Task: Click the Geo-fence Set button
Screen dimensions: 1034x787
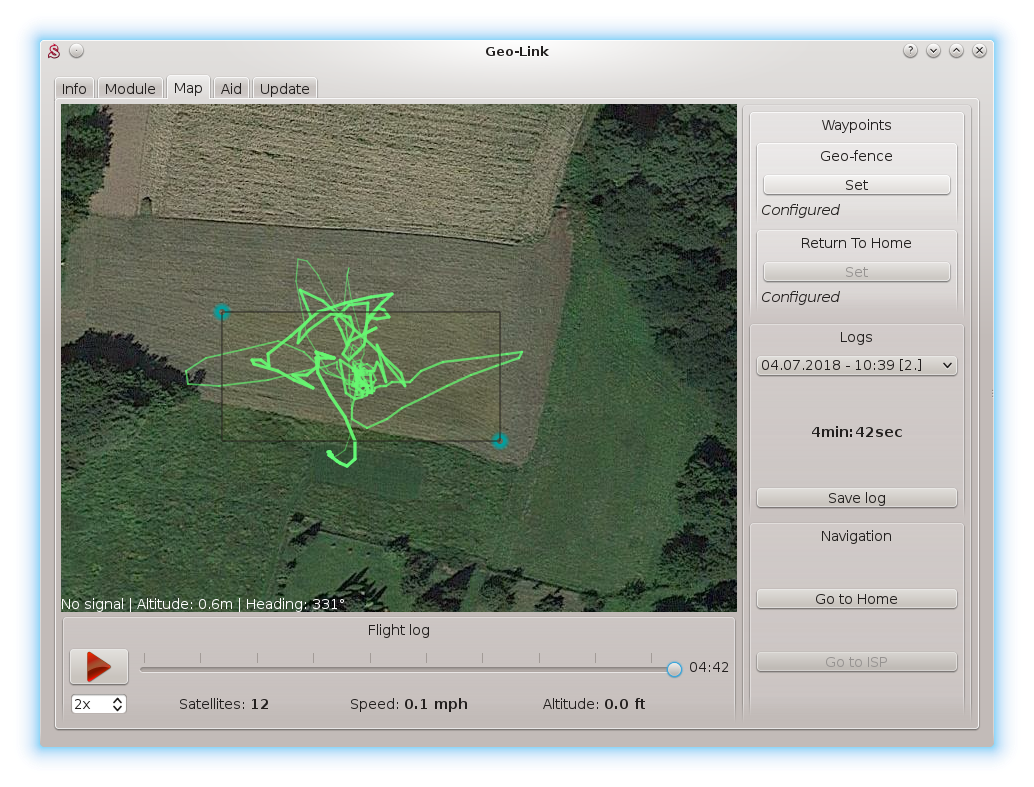Action: [x=856, y=185]
